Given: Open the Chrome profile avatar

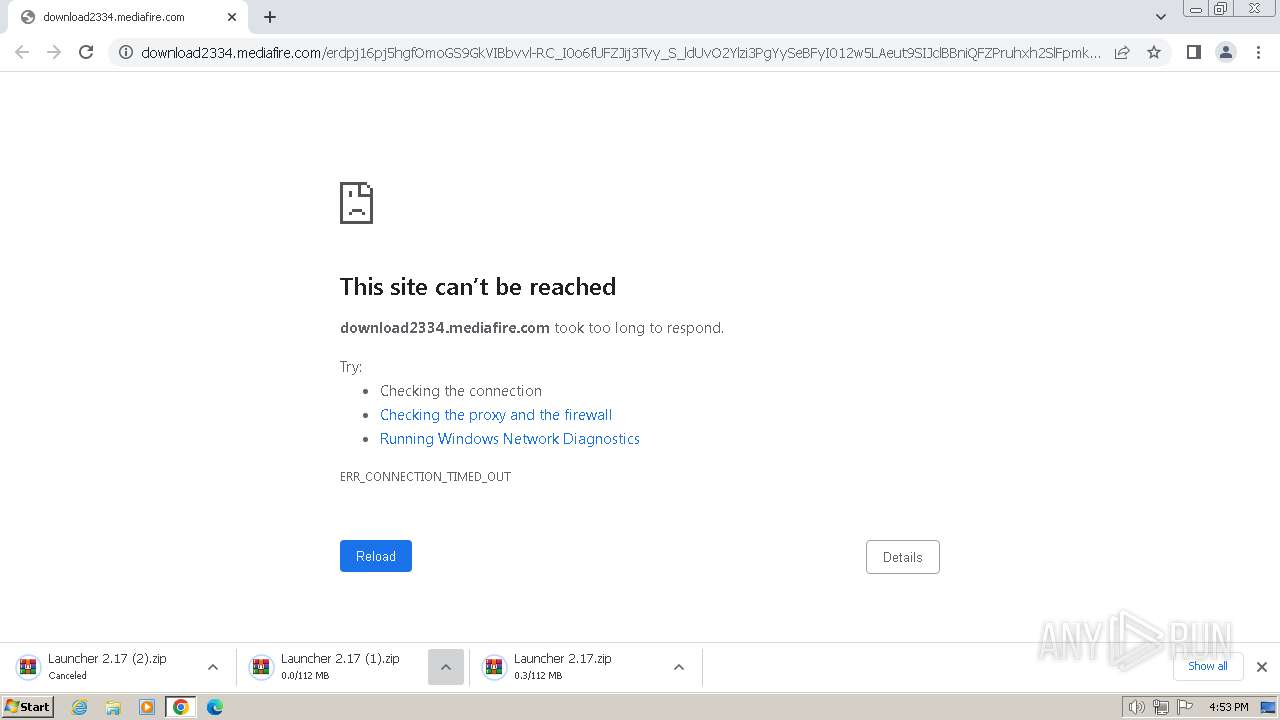Looking at the screenshot, I should (1226, 52).
